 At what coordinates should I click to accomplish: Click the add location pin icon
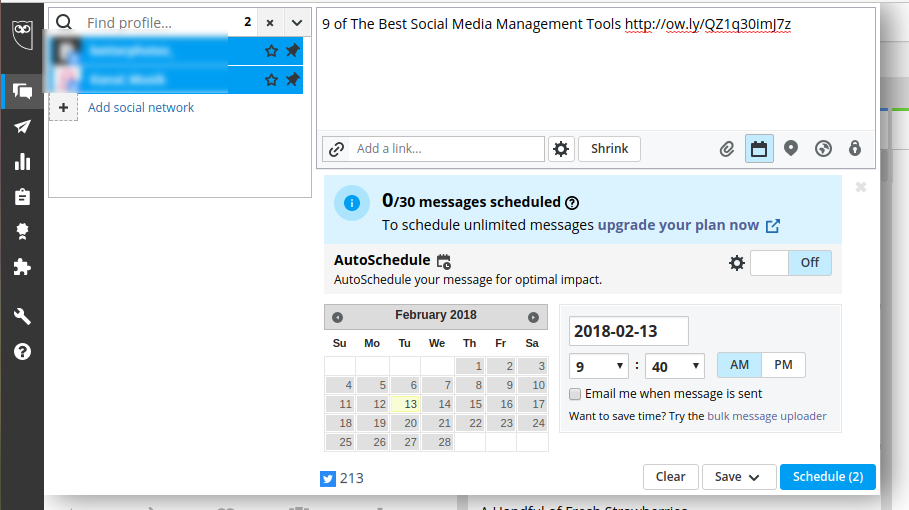[791, 149]
